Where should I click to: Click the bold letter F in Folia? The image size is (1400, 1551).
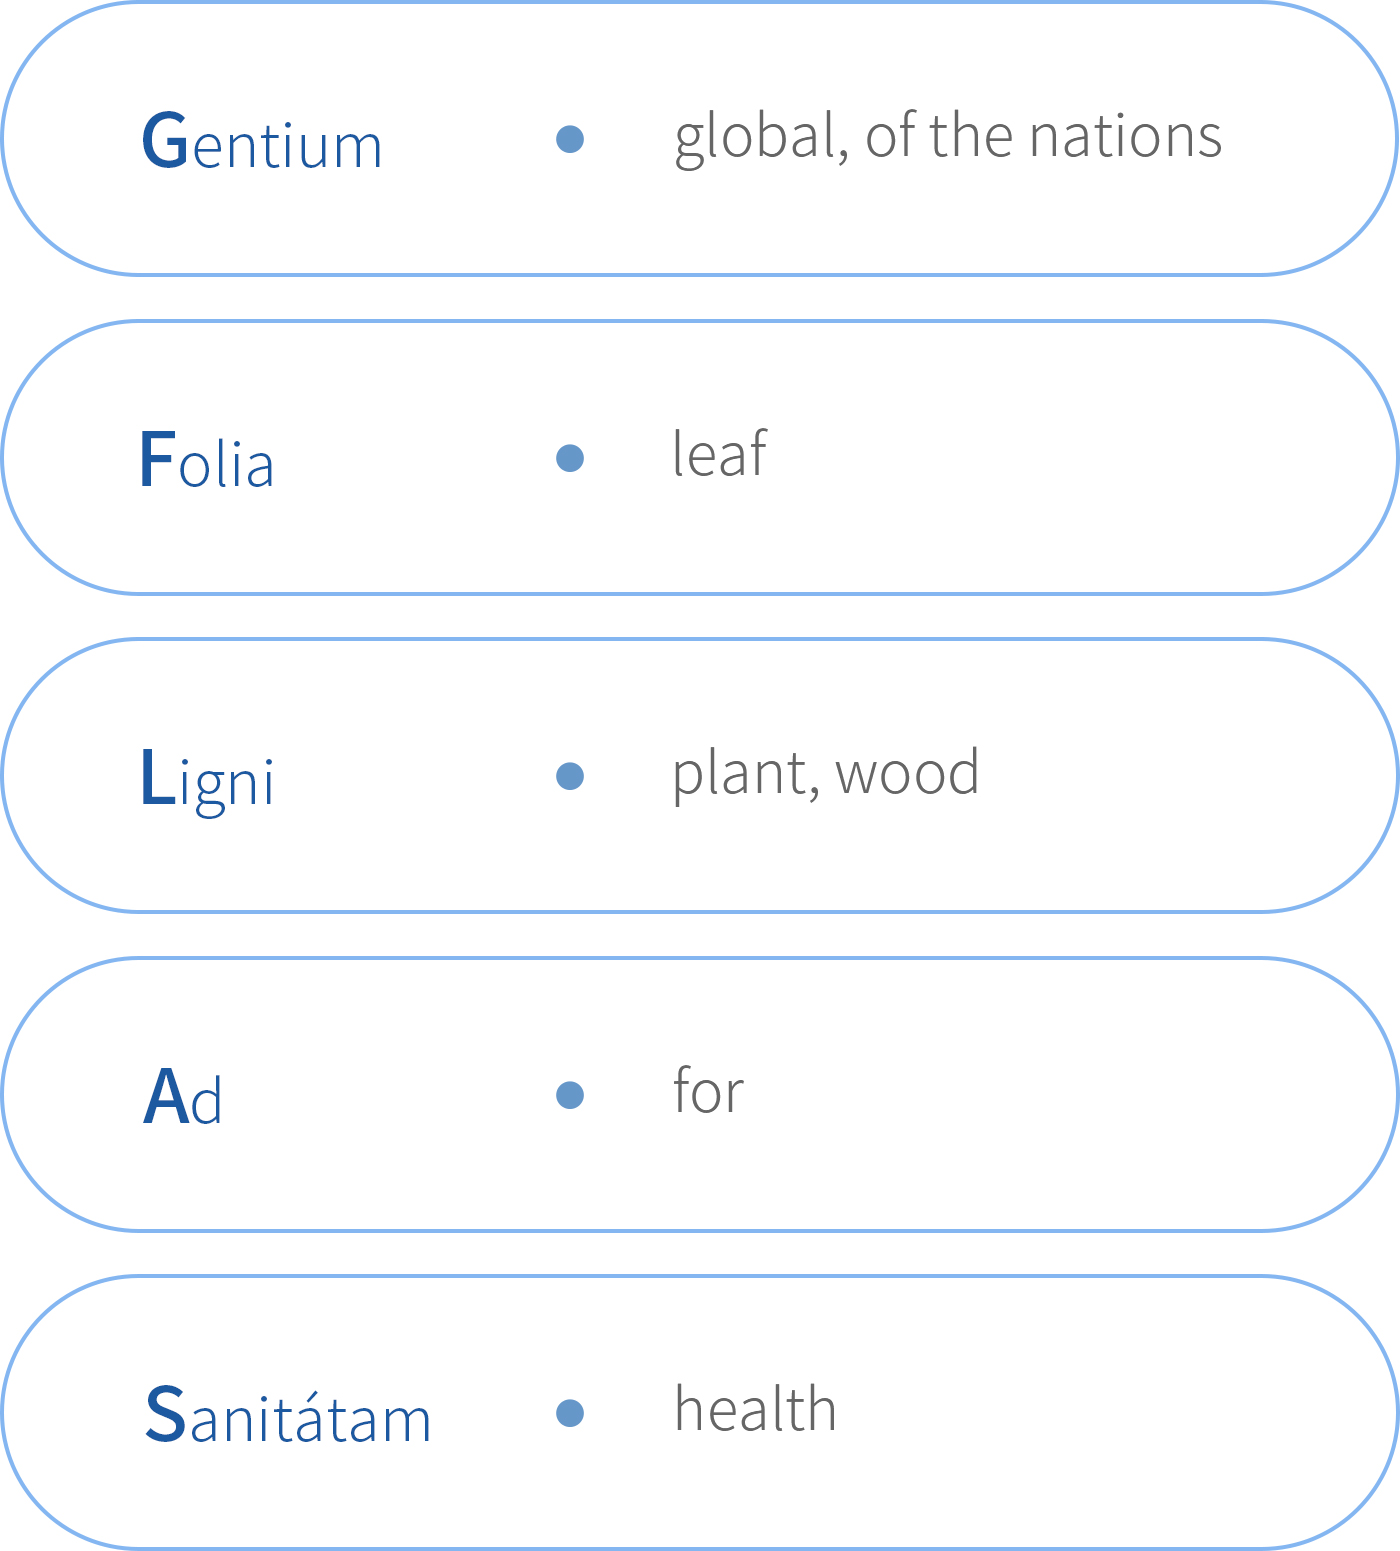coord(157,459)
